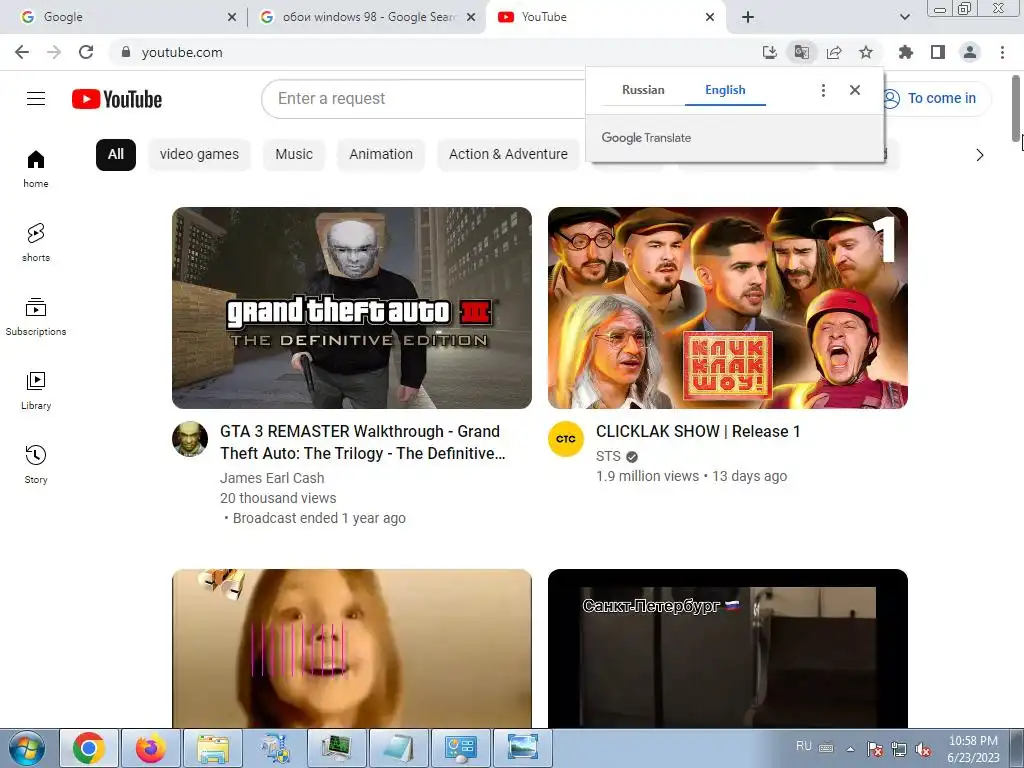Select the Music chip
Image resolution: width=1024 pixels, height=768 pixels.
pos(294,155)
